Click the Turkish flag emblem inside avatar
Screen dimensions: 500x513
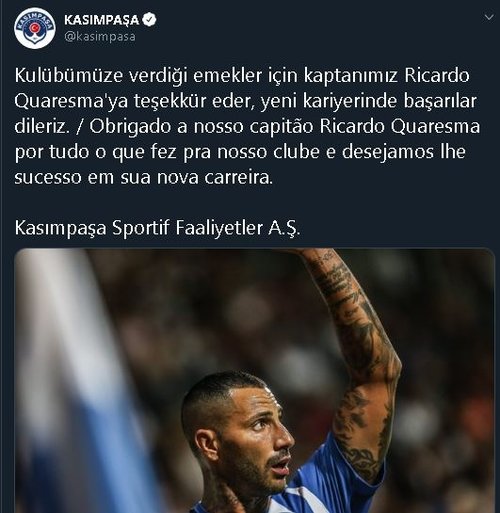click(x=35, y=29)
